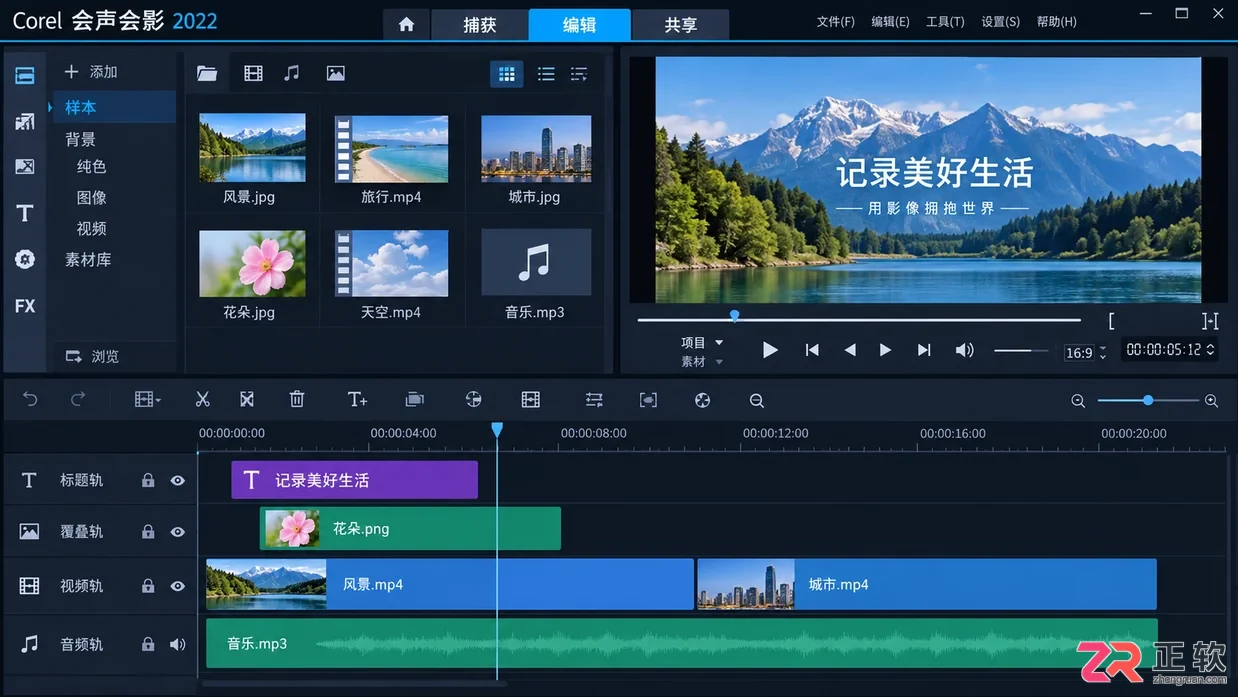The width and height of the screenshot is (1238, 697).
Task: Zoom in timeline with plus magnifier
Action: pyautogui.click(x=1211, y=401)
